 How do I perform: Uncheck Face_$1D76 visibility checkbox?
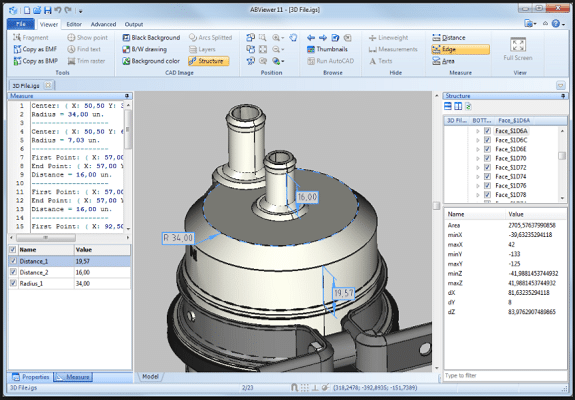point(487,186)
